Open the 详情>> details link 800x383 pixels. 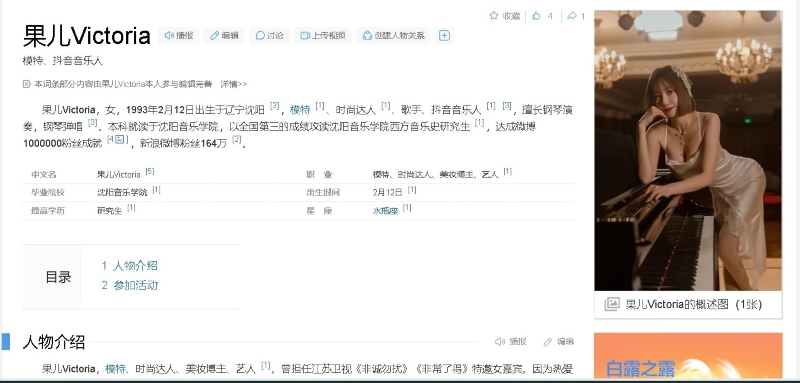click(x=234, y=84)
